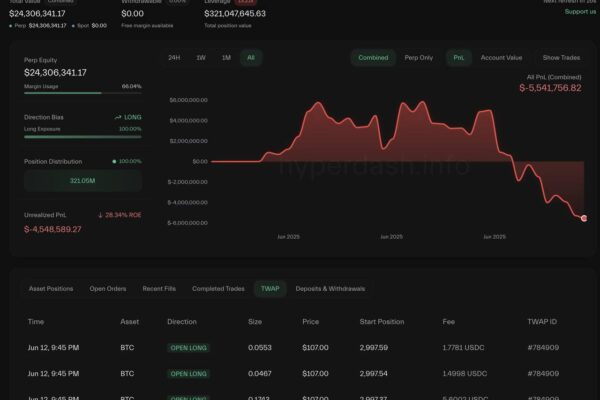Sort by the Asset column header
This screenshot has height=400, width=600.
click(x=129, y=322)
